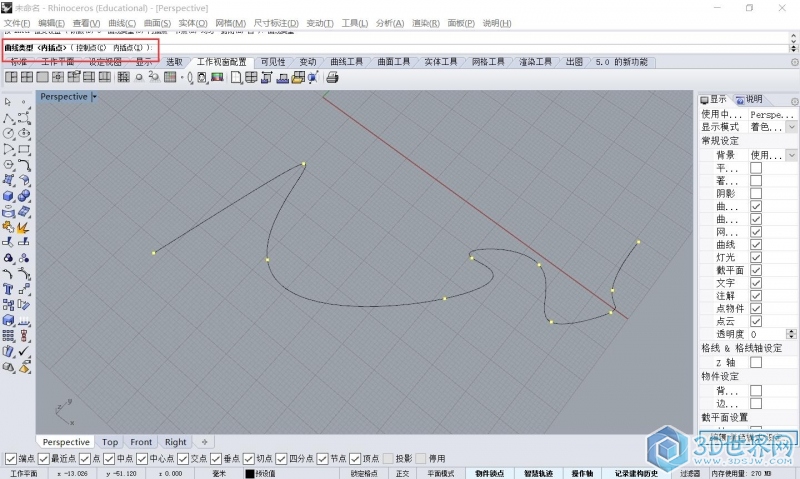Switch to Front viewport tab
Screen dimensions: 800x479
click(141, 442)
